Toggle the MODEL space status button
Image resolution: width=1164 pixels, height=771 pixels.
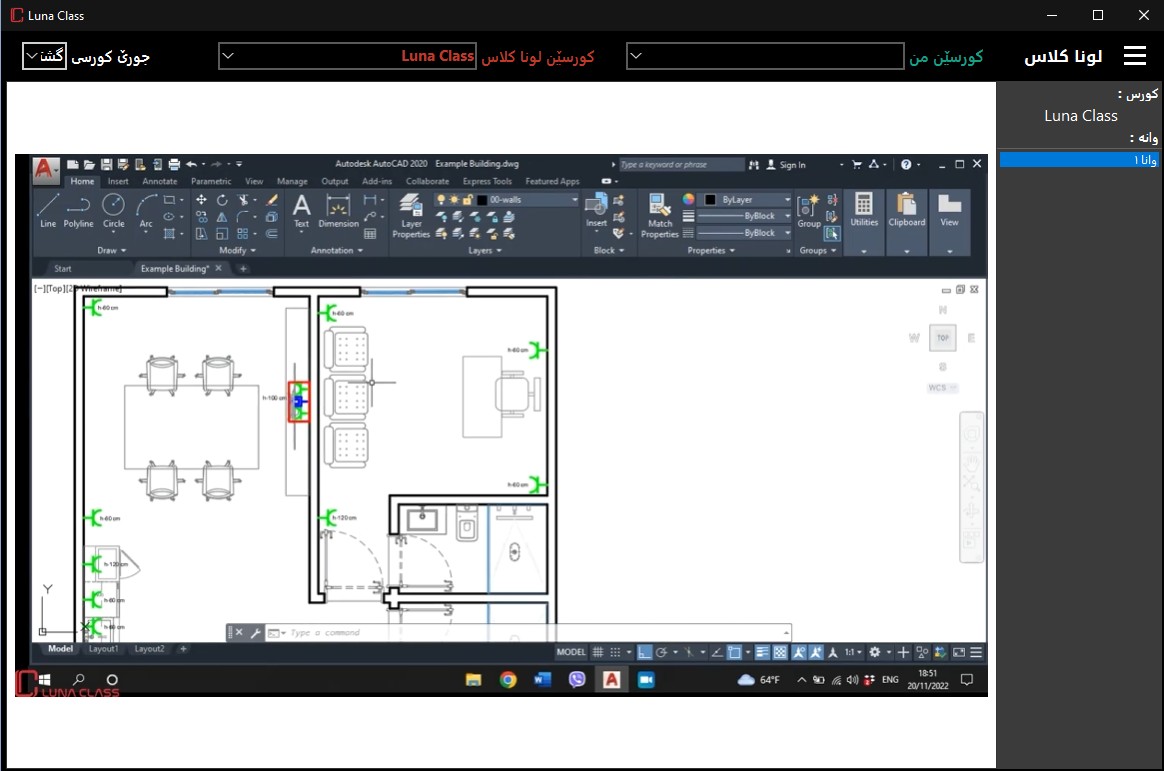pyautogui.click(x=571, y=652)
